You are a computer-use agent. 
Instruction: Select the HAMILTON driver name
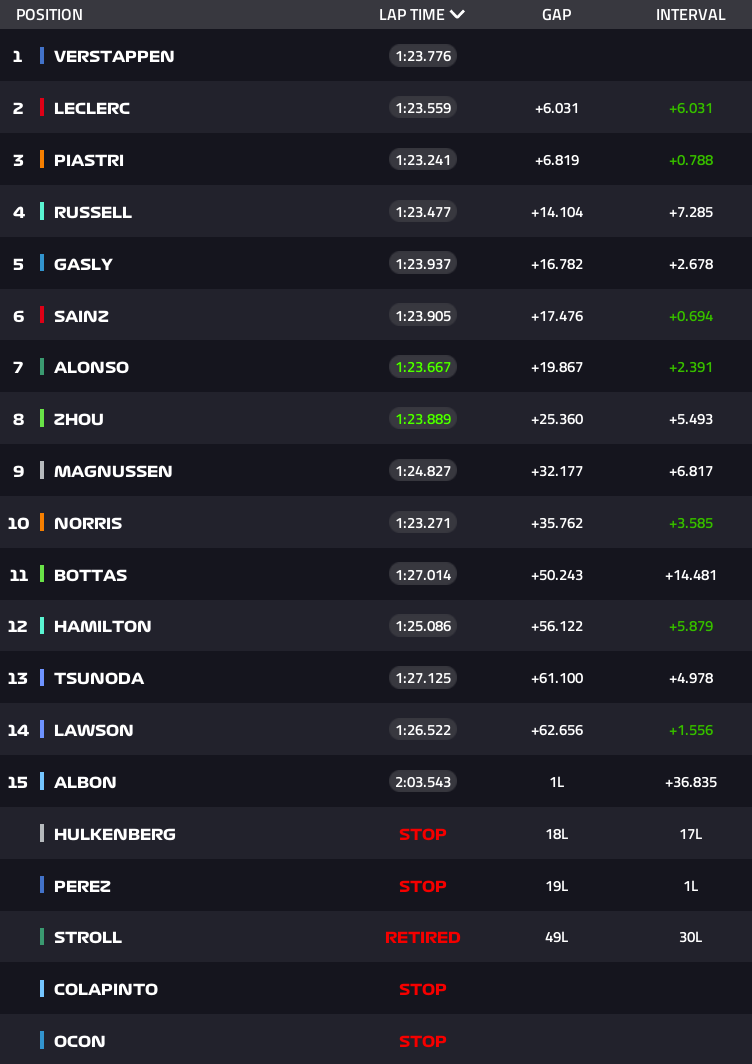pyautogui.click(x=102, y=626)
